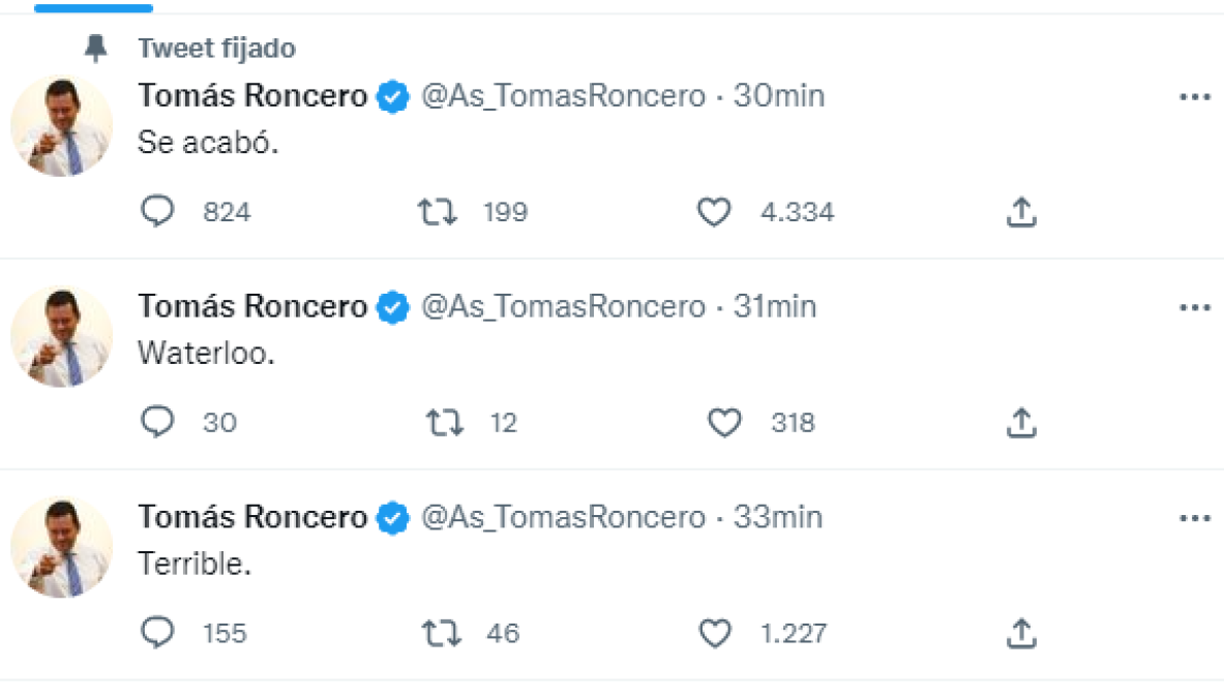Viewport: 1224px width, 698px height.
Task: Share the "Waterloo." tweet
Action: point(1021,422)
